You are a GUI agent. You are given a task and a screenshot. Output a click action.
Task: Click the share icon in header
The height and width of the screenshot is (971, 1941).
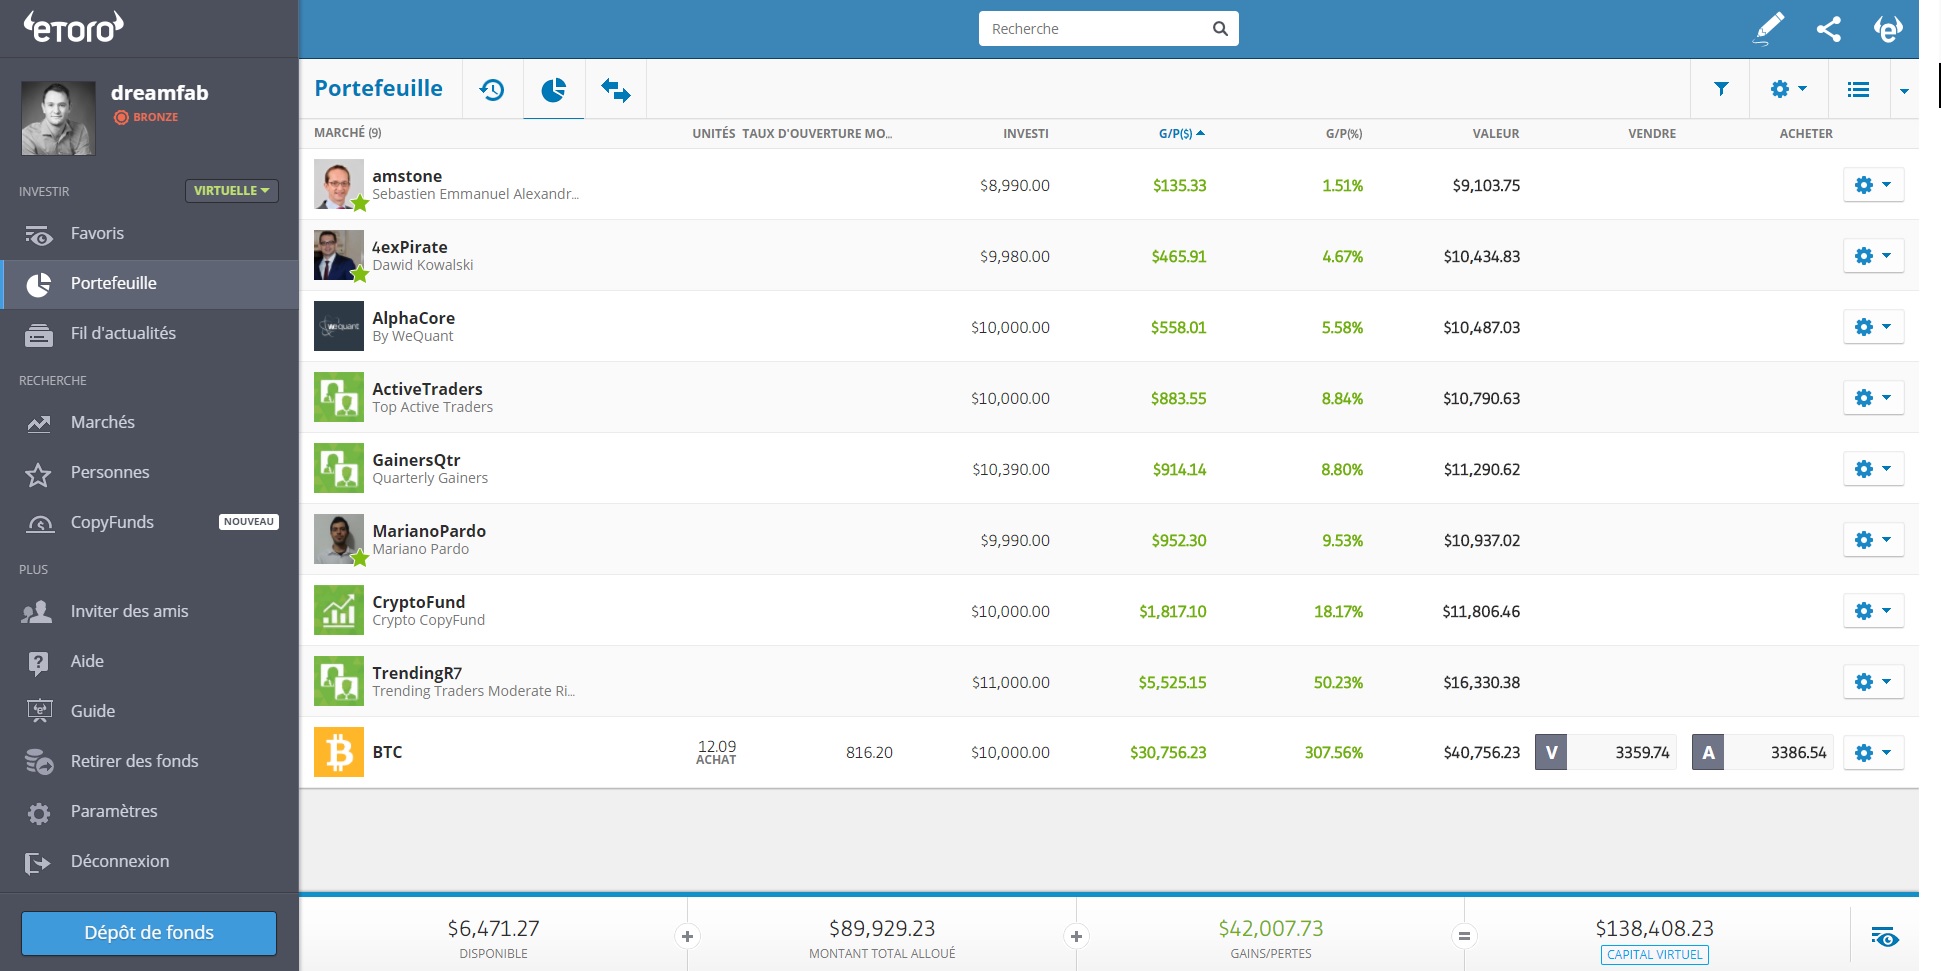coord(1829,29)
